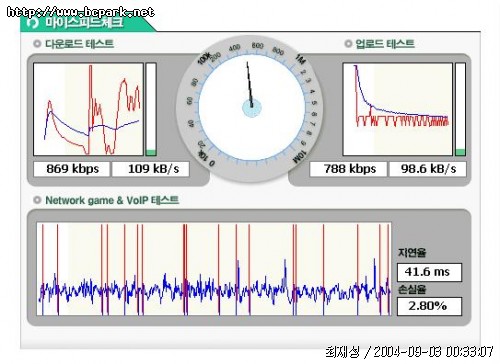Click the Network game & VoIP bullet icon
This screenshot has width=500, height=364.
tap(37, 200)
